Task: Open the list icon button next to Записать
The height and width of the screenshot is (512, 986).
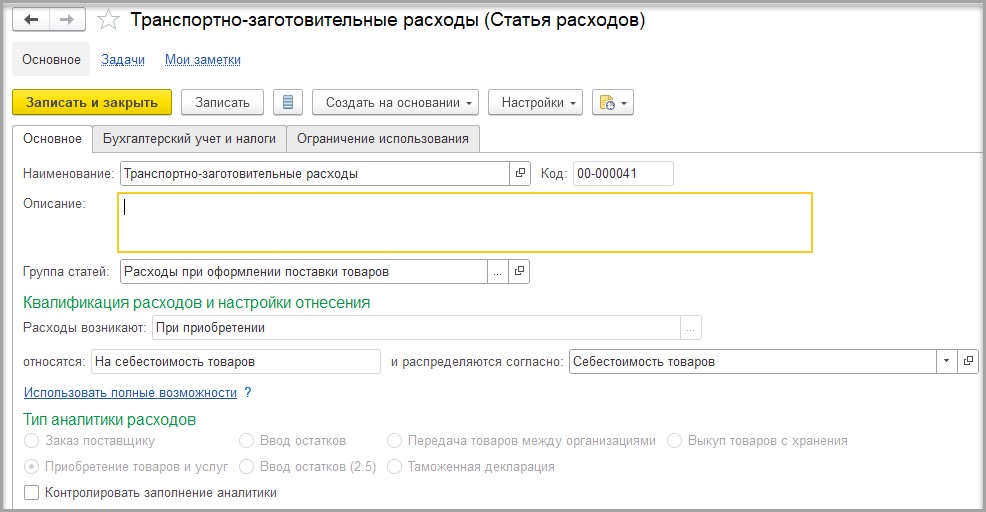Action: (288, 103)
